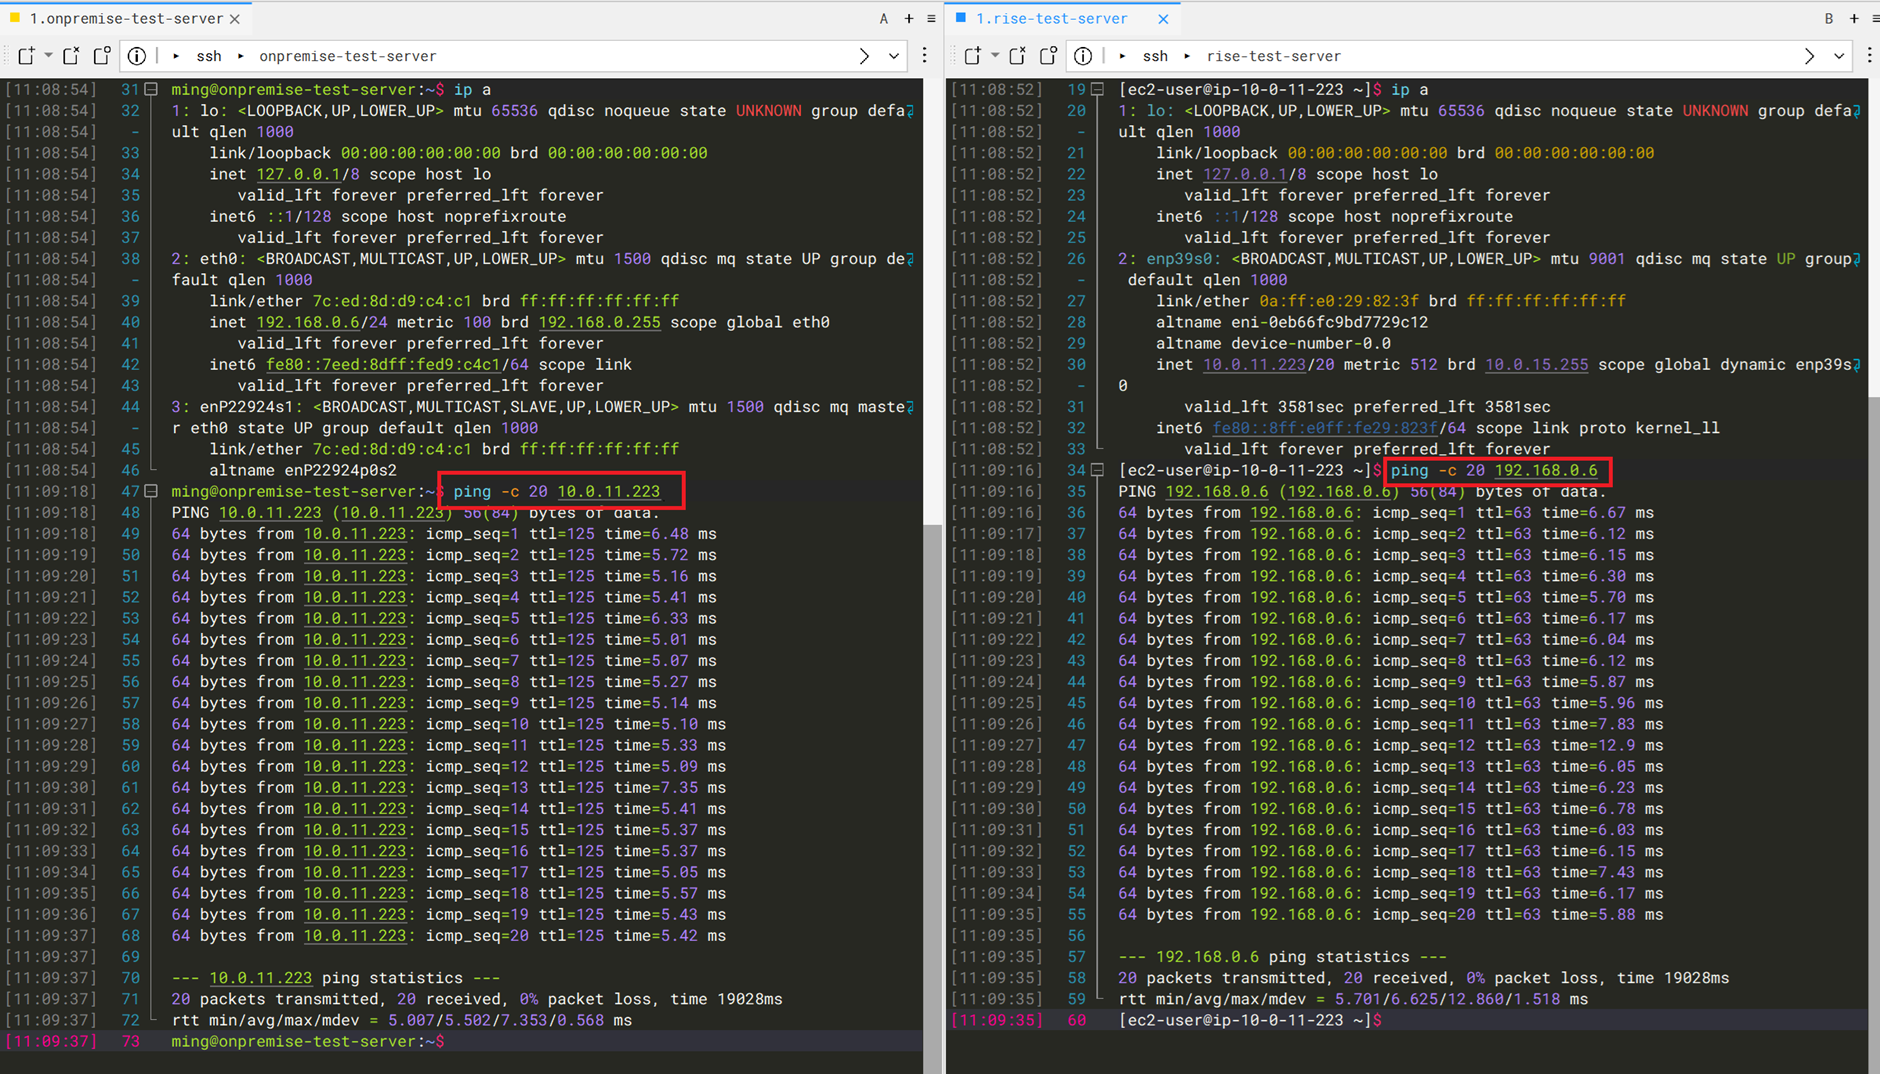Collapse the ping output block at line 47
1880x1074 pixels.
(x=151, y=491)
